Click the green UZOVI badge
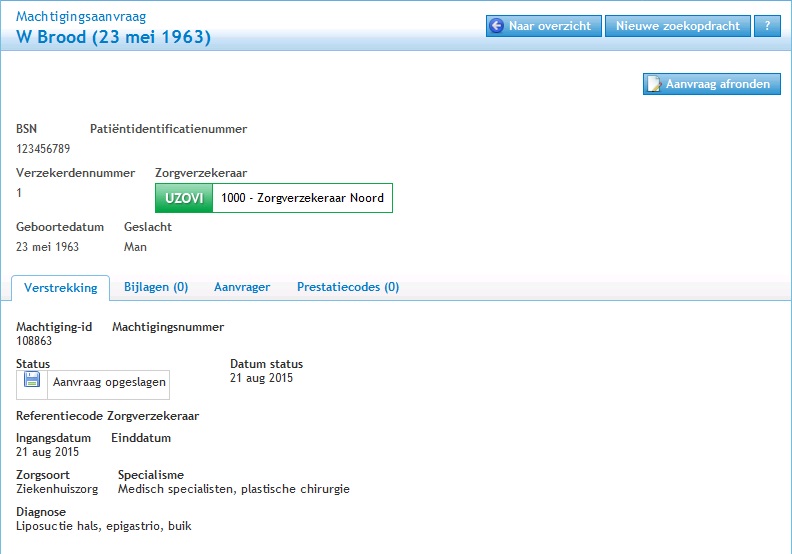This screenshot has width=792, height=554. (184, 198)
